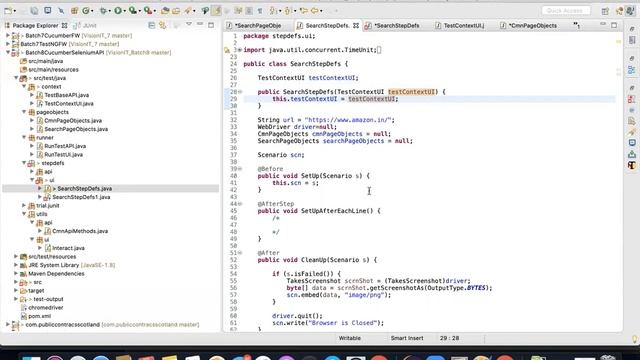
Task: Toggle Show Whitespace Characters pilcrow button
Action: tap(260, 11)
